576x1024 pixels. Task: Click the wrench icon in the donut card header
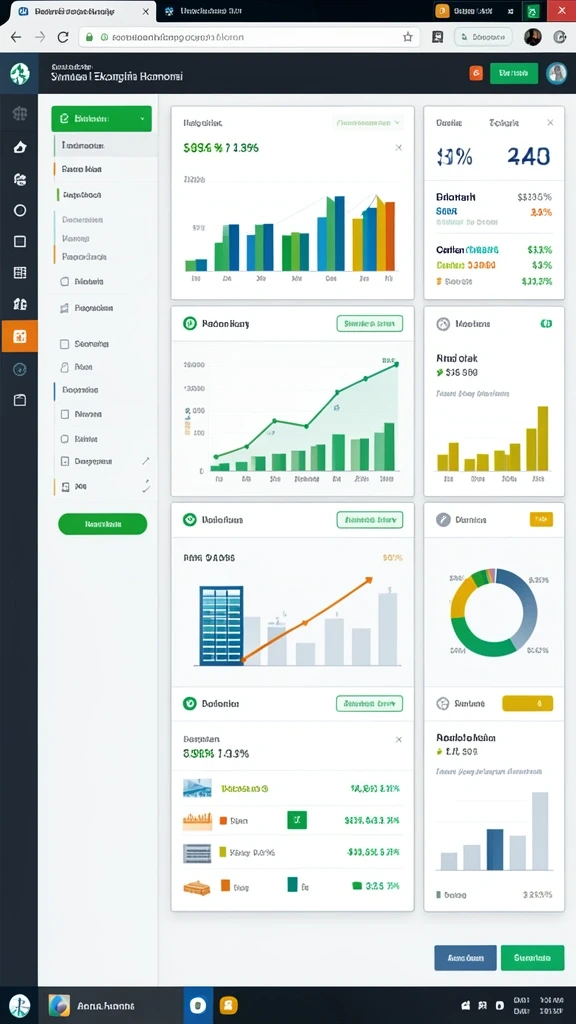click(x=443, y=520)
